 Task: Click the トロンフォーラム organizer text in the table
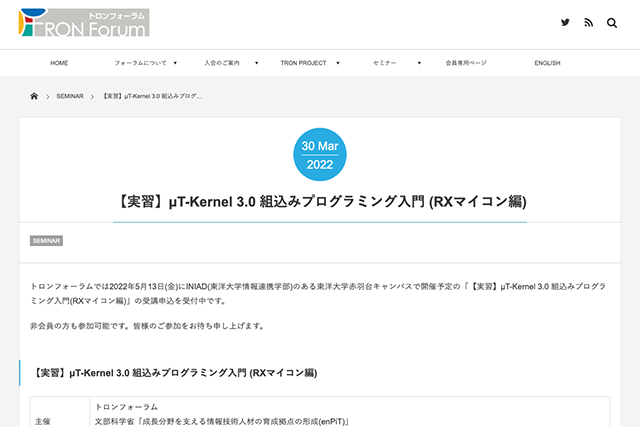pos(126,407)
